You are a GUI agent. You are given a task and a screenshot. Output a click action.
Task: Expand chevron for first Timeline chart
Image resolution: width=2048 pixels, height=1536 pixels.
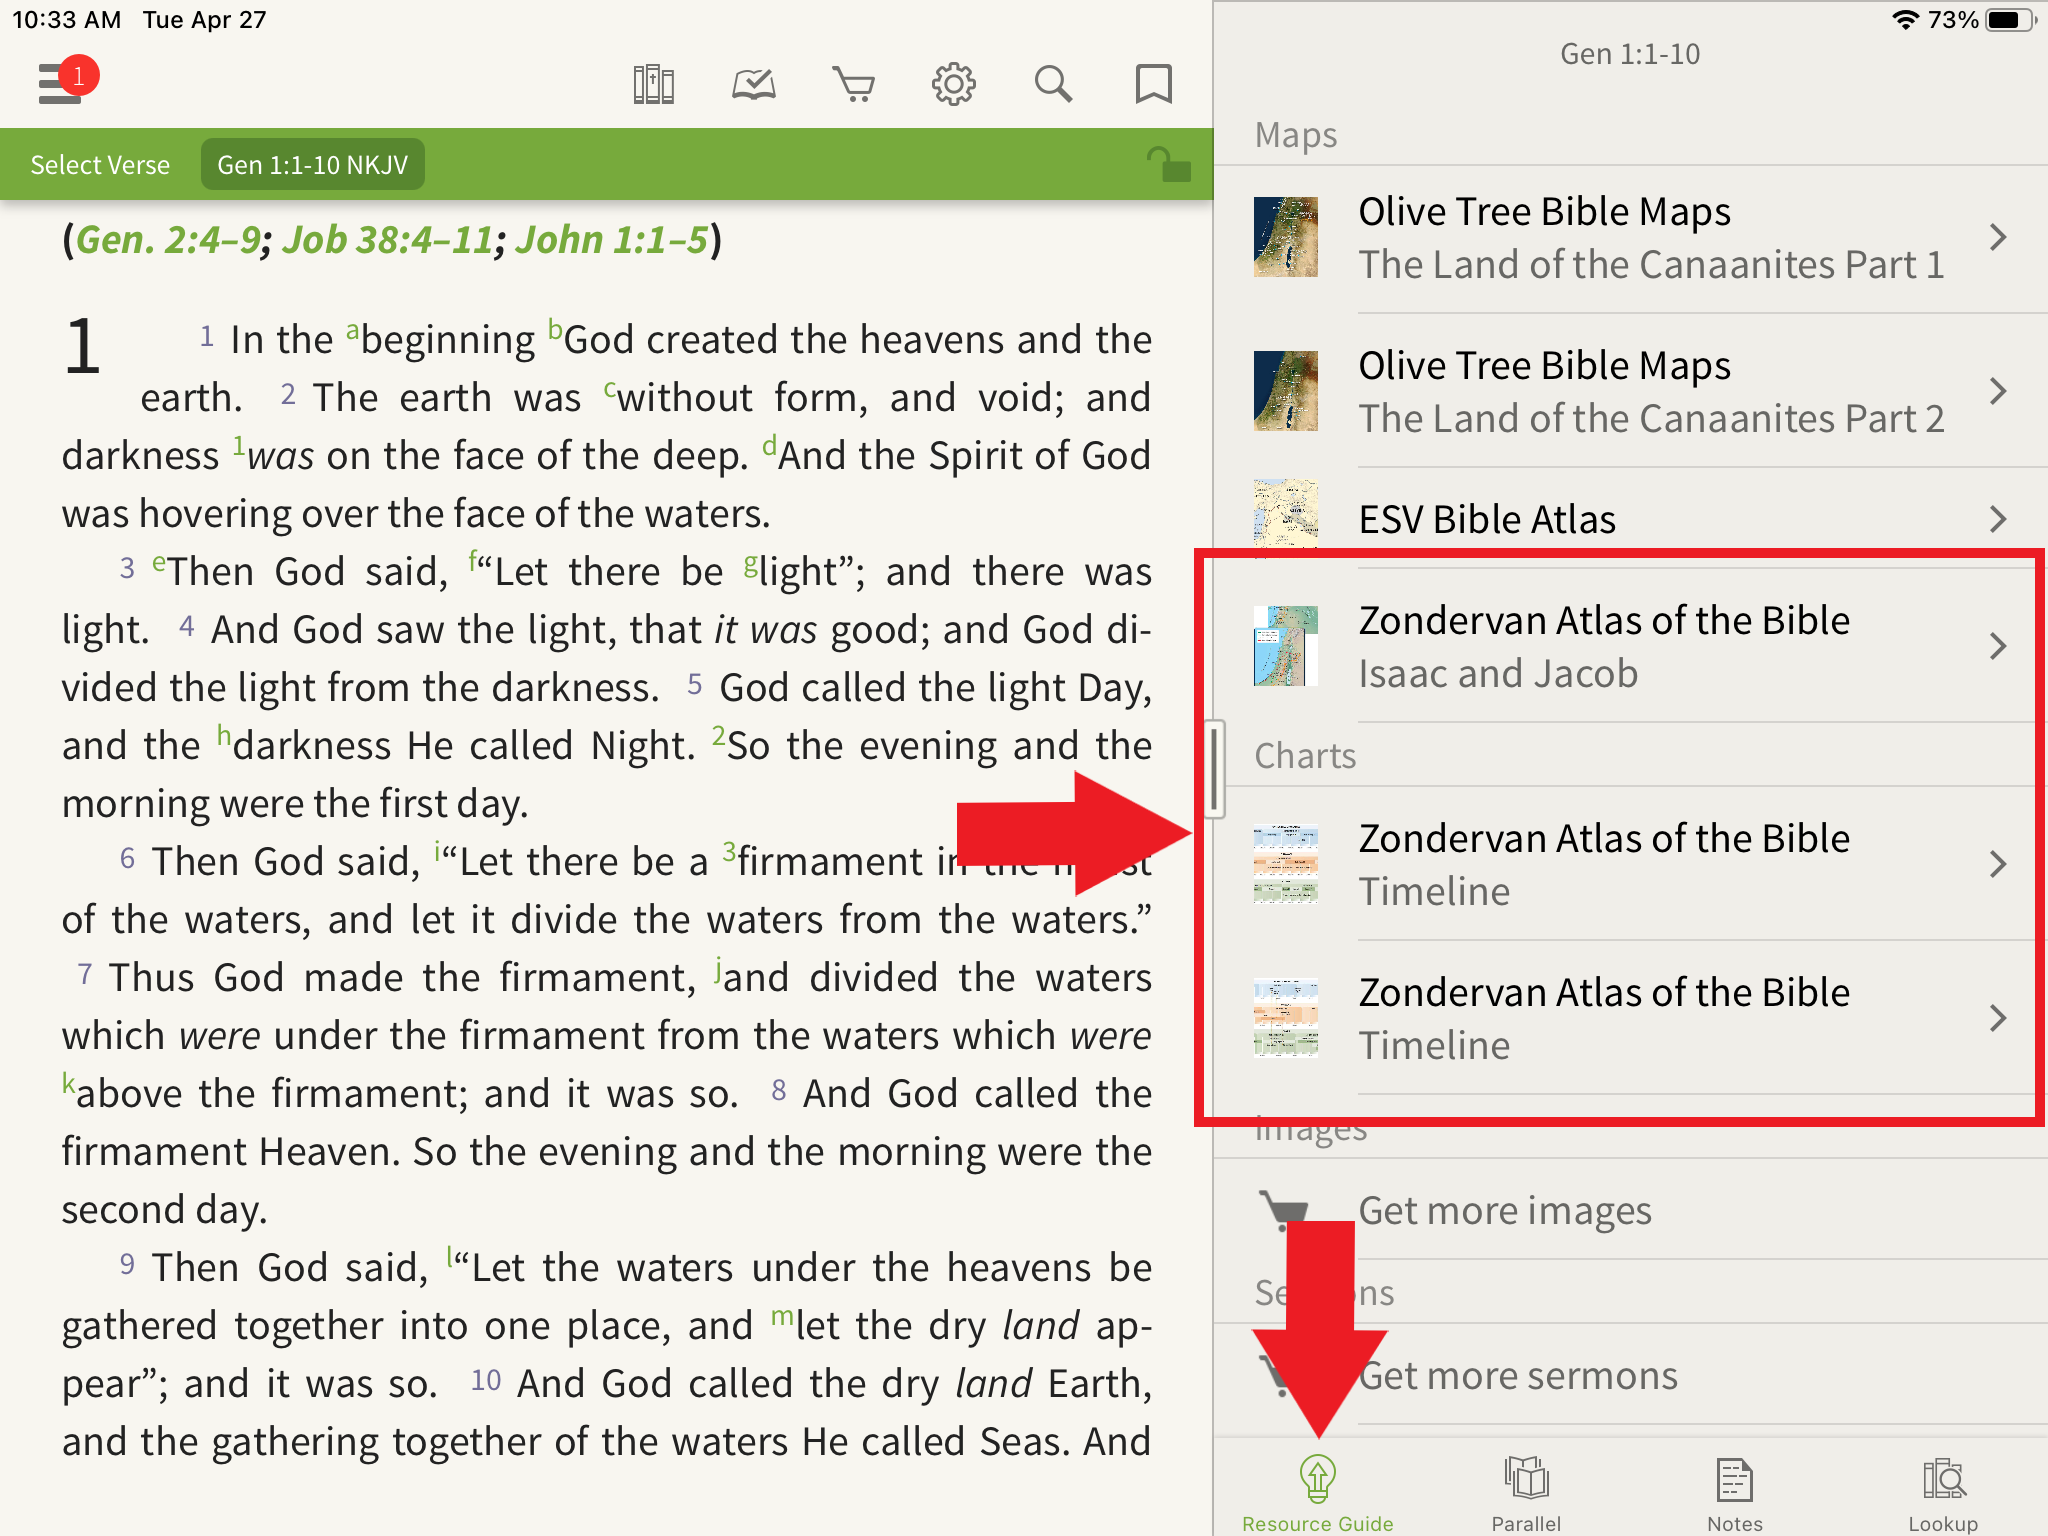[1998, 864]
